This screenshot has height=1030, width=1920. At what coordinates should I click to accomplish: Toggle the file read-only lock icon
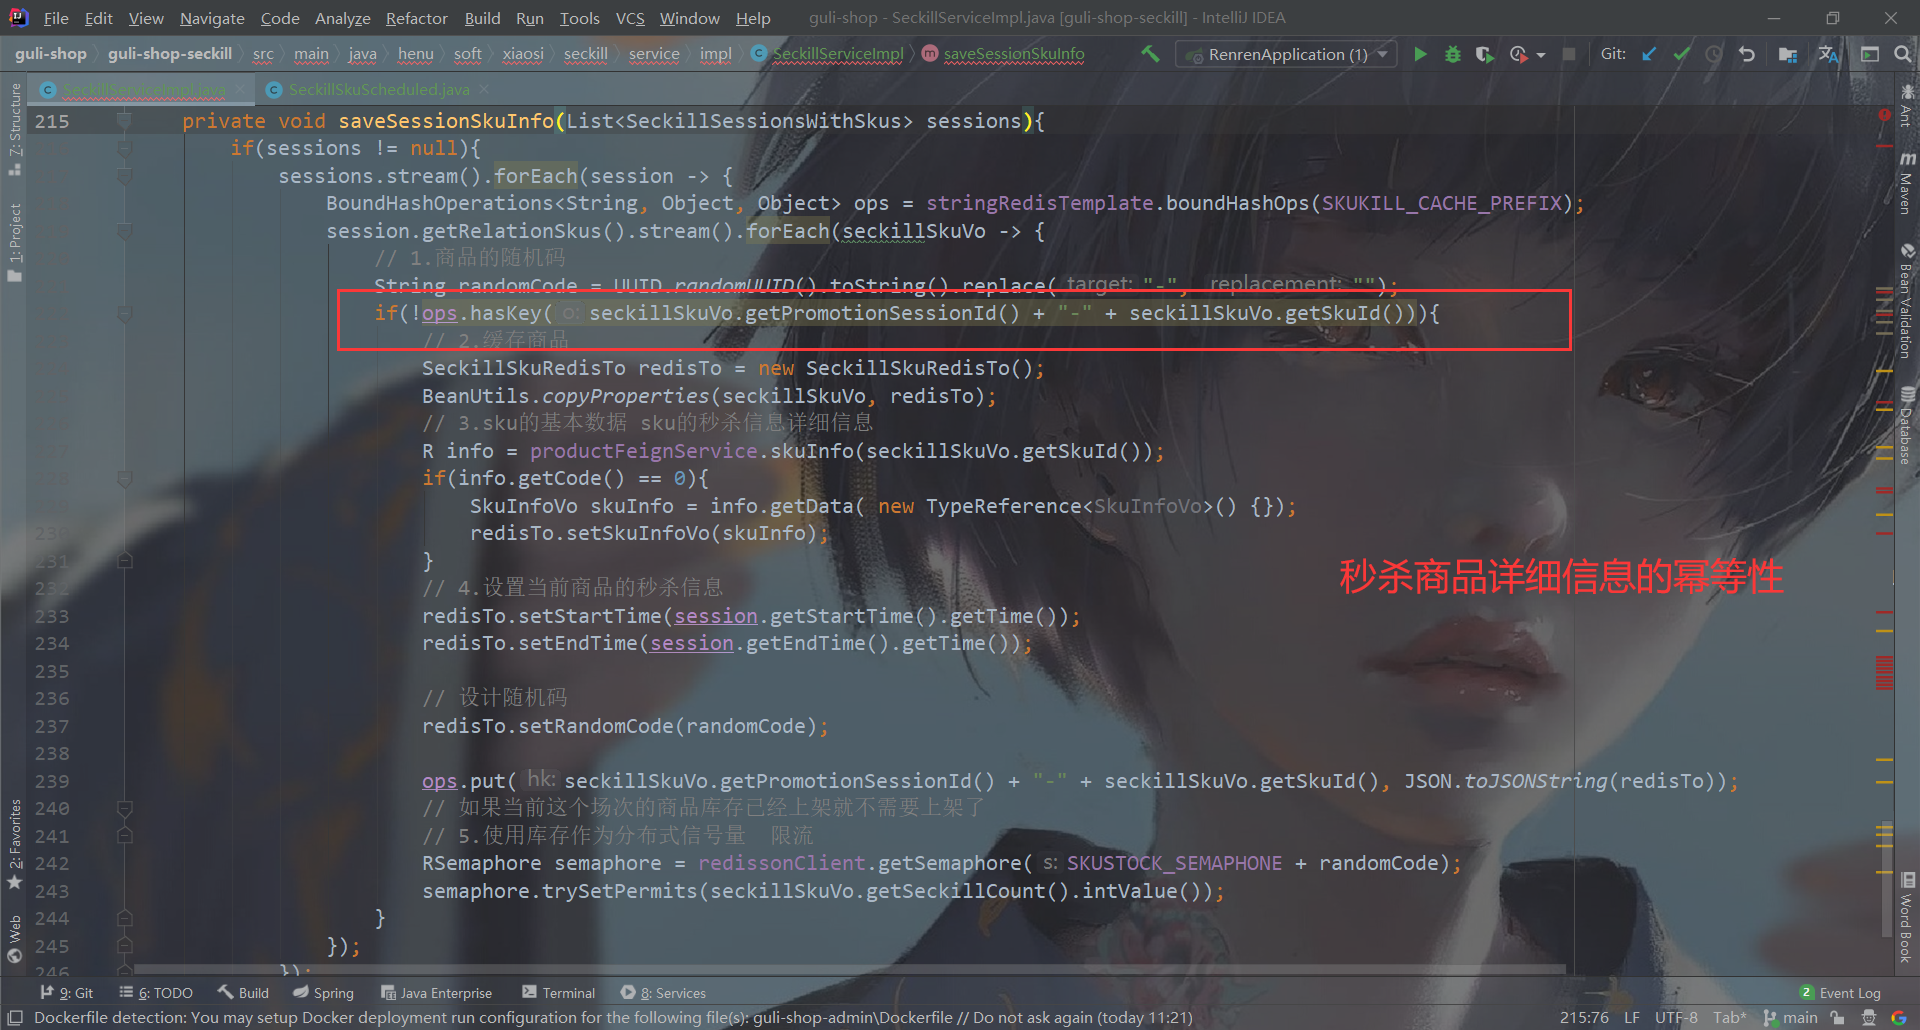click(x=1838, y=1018)
